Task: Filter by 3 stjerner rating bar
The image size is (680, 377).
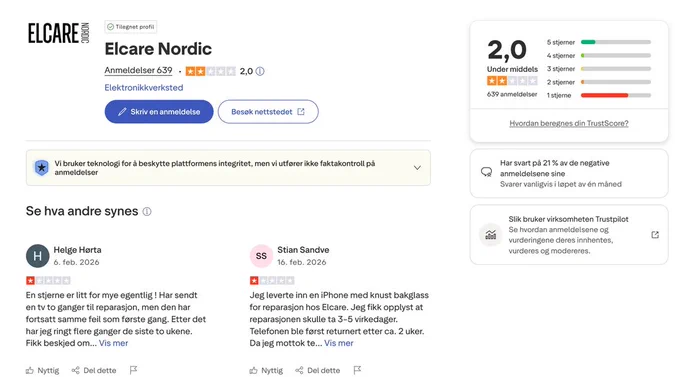Action: (599, 69)
